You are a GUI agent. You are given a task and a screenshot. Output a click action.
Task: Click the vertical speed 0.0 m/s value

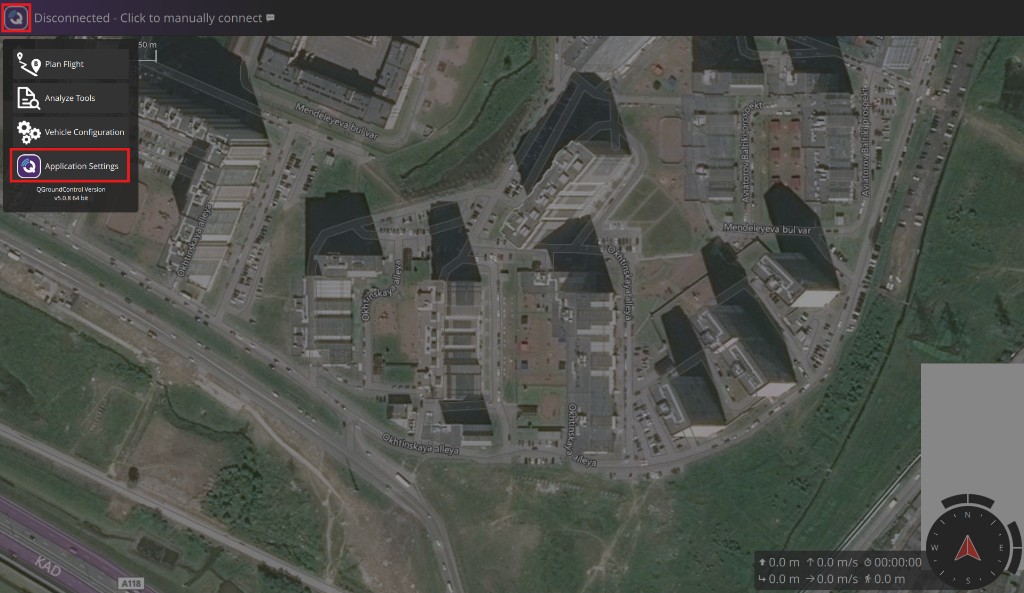point(831,562)
